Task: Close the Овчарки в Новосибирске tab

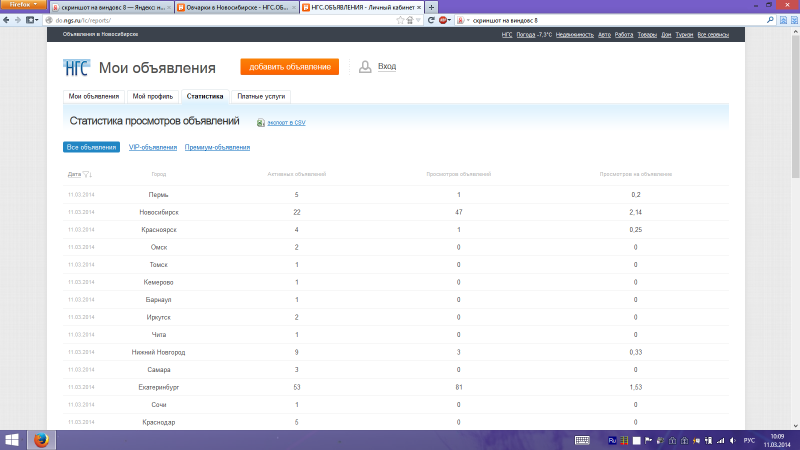Action: click(294, 8)
